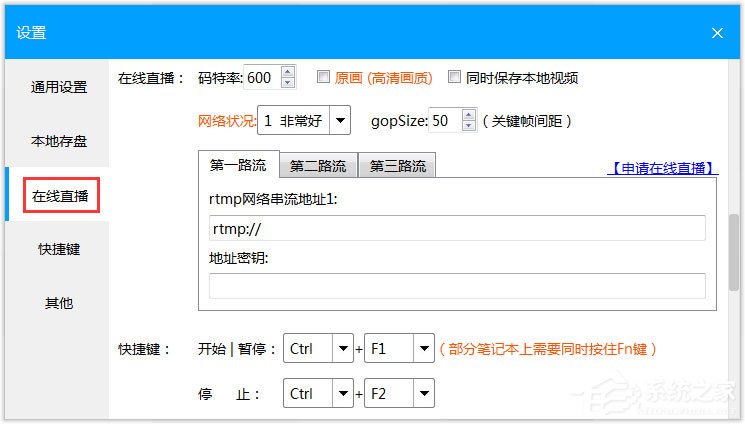
Task: Click the rtmp网络串流地址1 input field
Action: pyautogui.click(x=457, y=228)
